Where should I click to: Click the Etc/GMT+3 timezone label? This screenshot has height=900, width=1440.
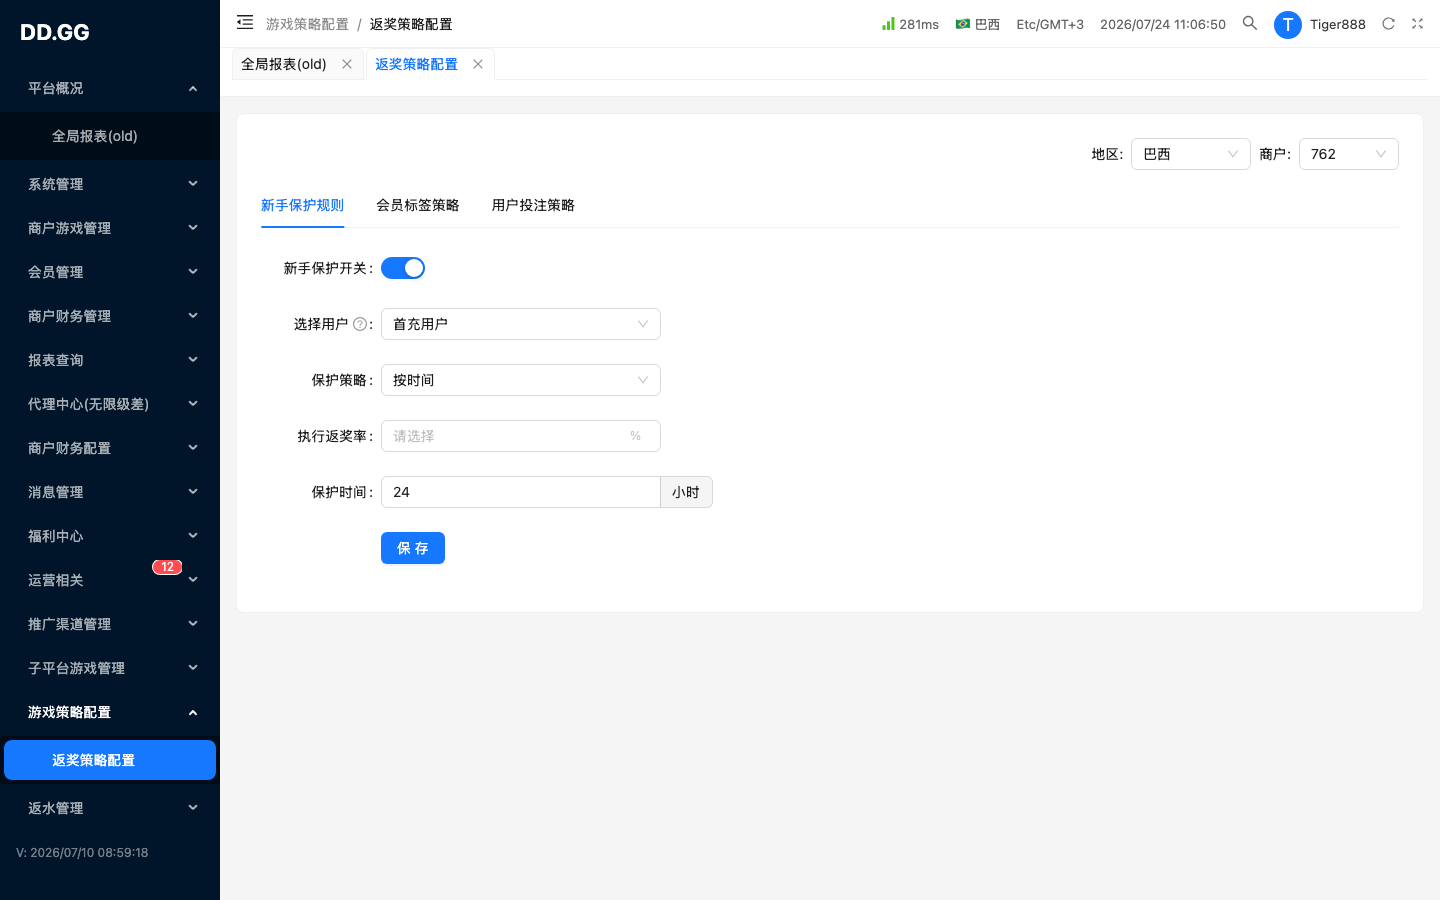pyautogui.click(x=1050, y=24)
